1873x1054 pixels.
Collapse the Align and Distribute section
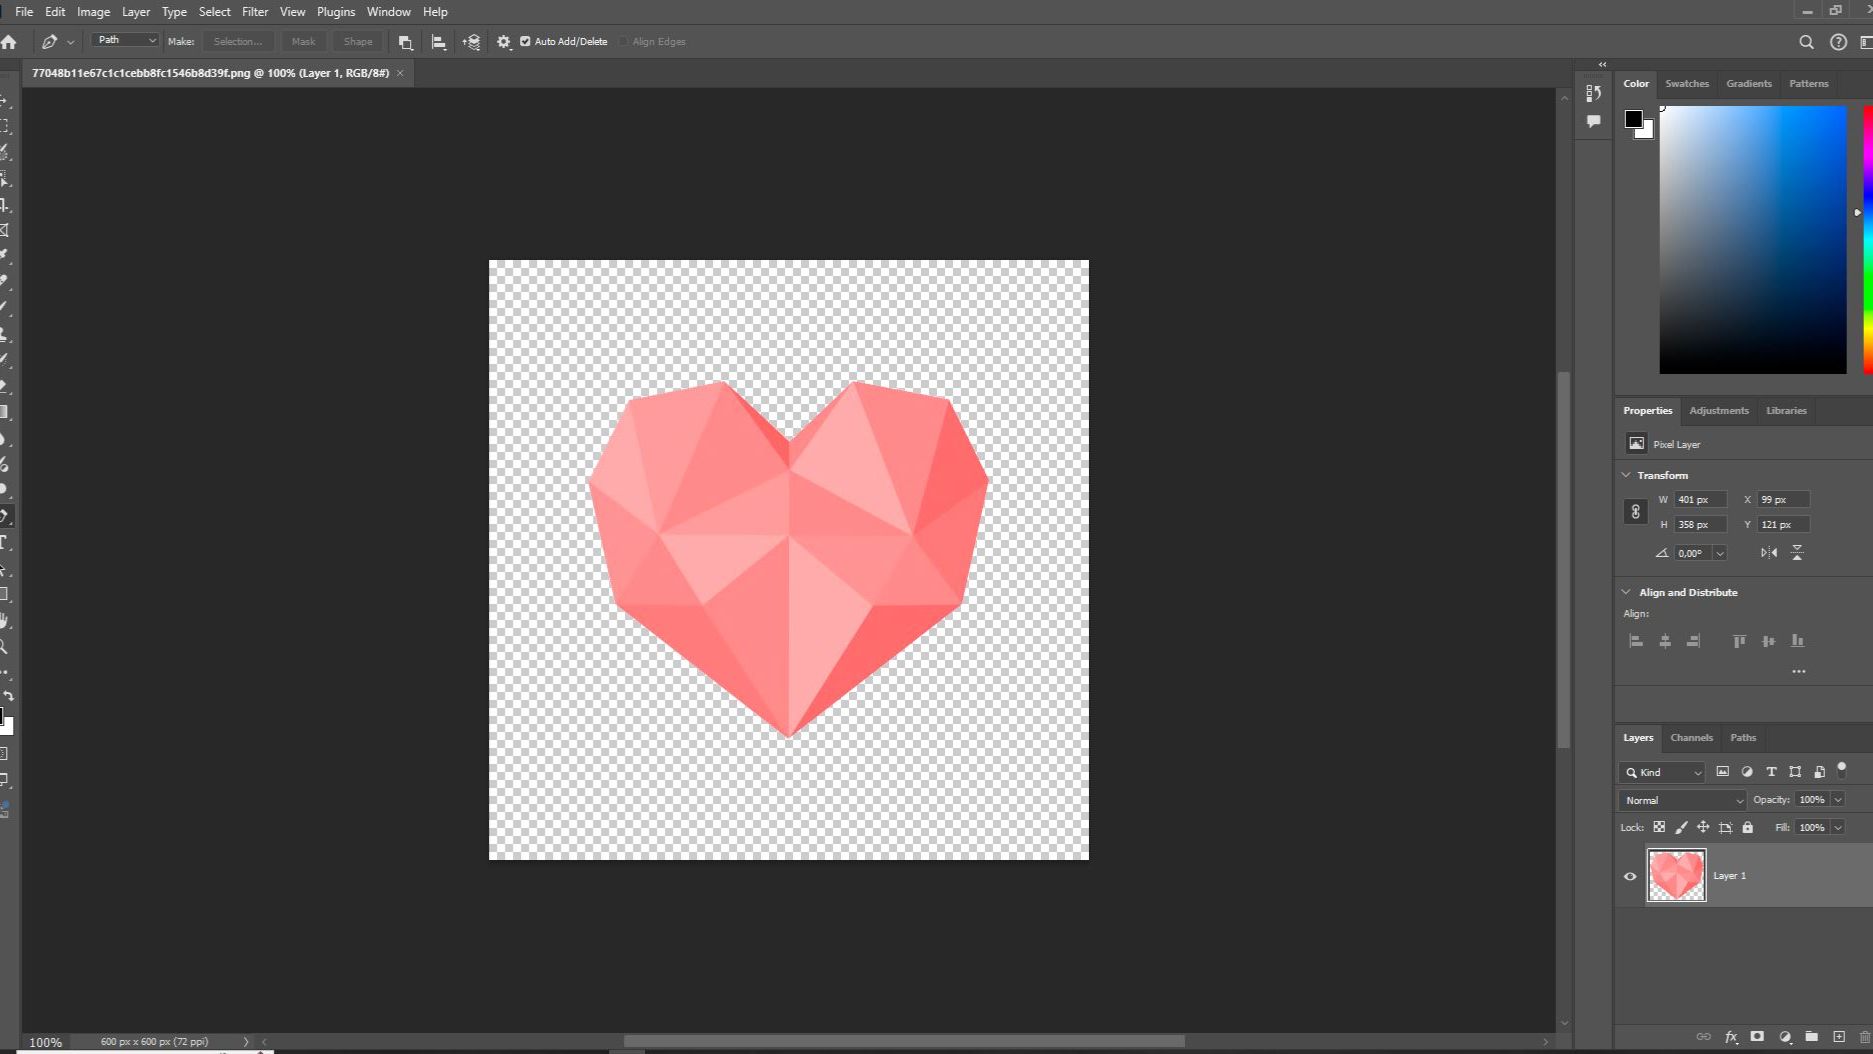point(1627,592)
